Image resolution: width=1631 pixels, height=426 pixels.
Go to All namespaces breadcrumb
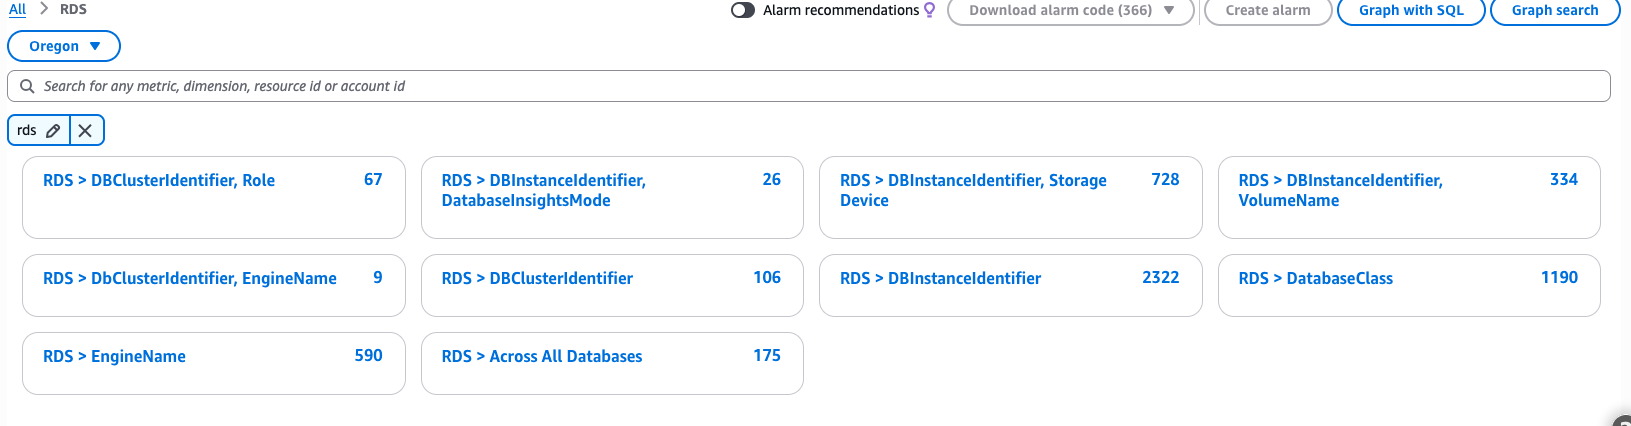(x=17, y=9)
